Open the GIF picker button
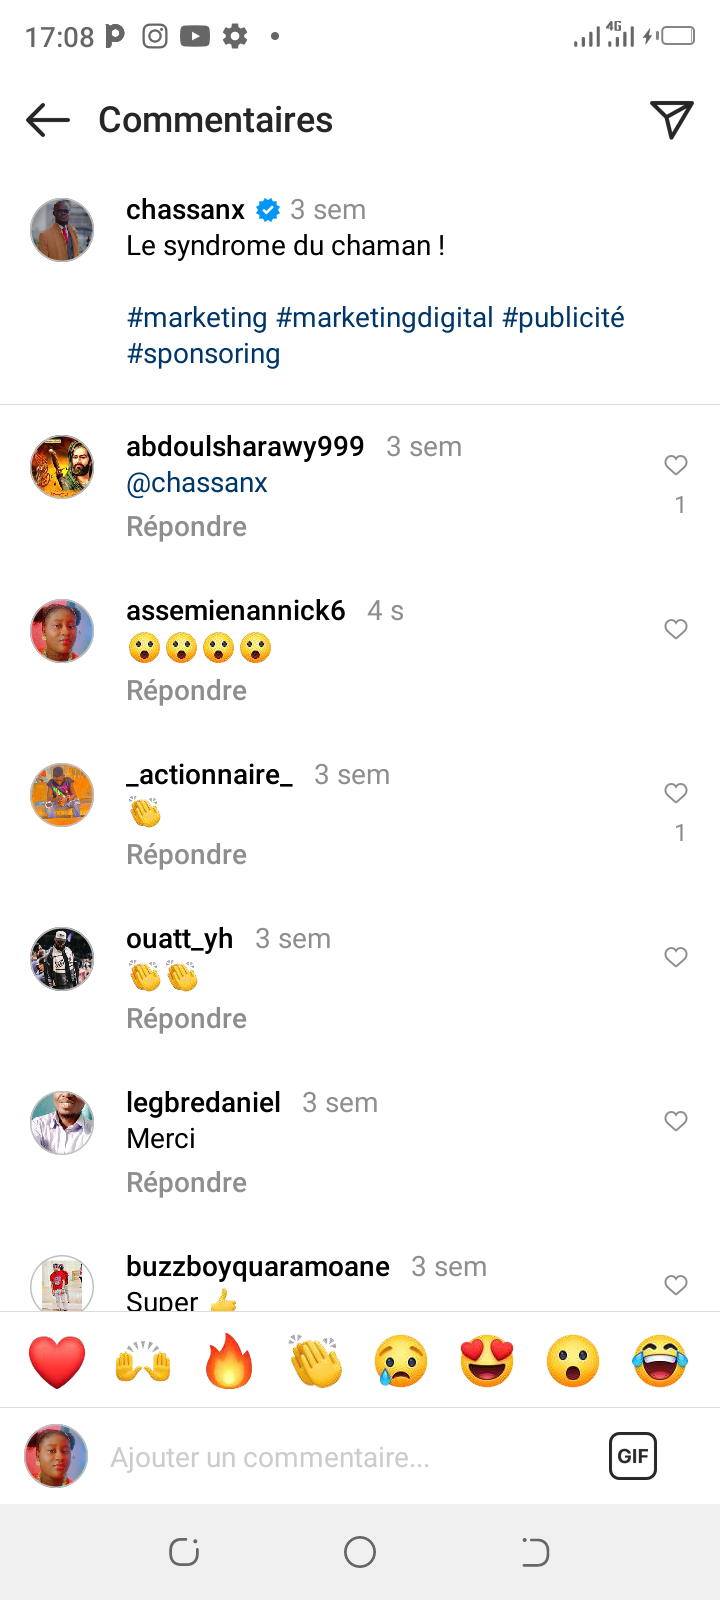This screenshot has height=1600, width=720. 632,1456
